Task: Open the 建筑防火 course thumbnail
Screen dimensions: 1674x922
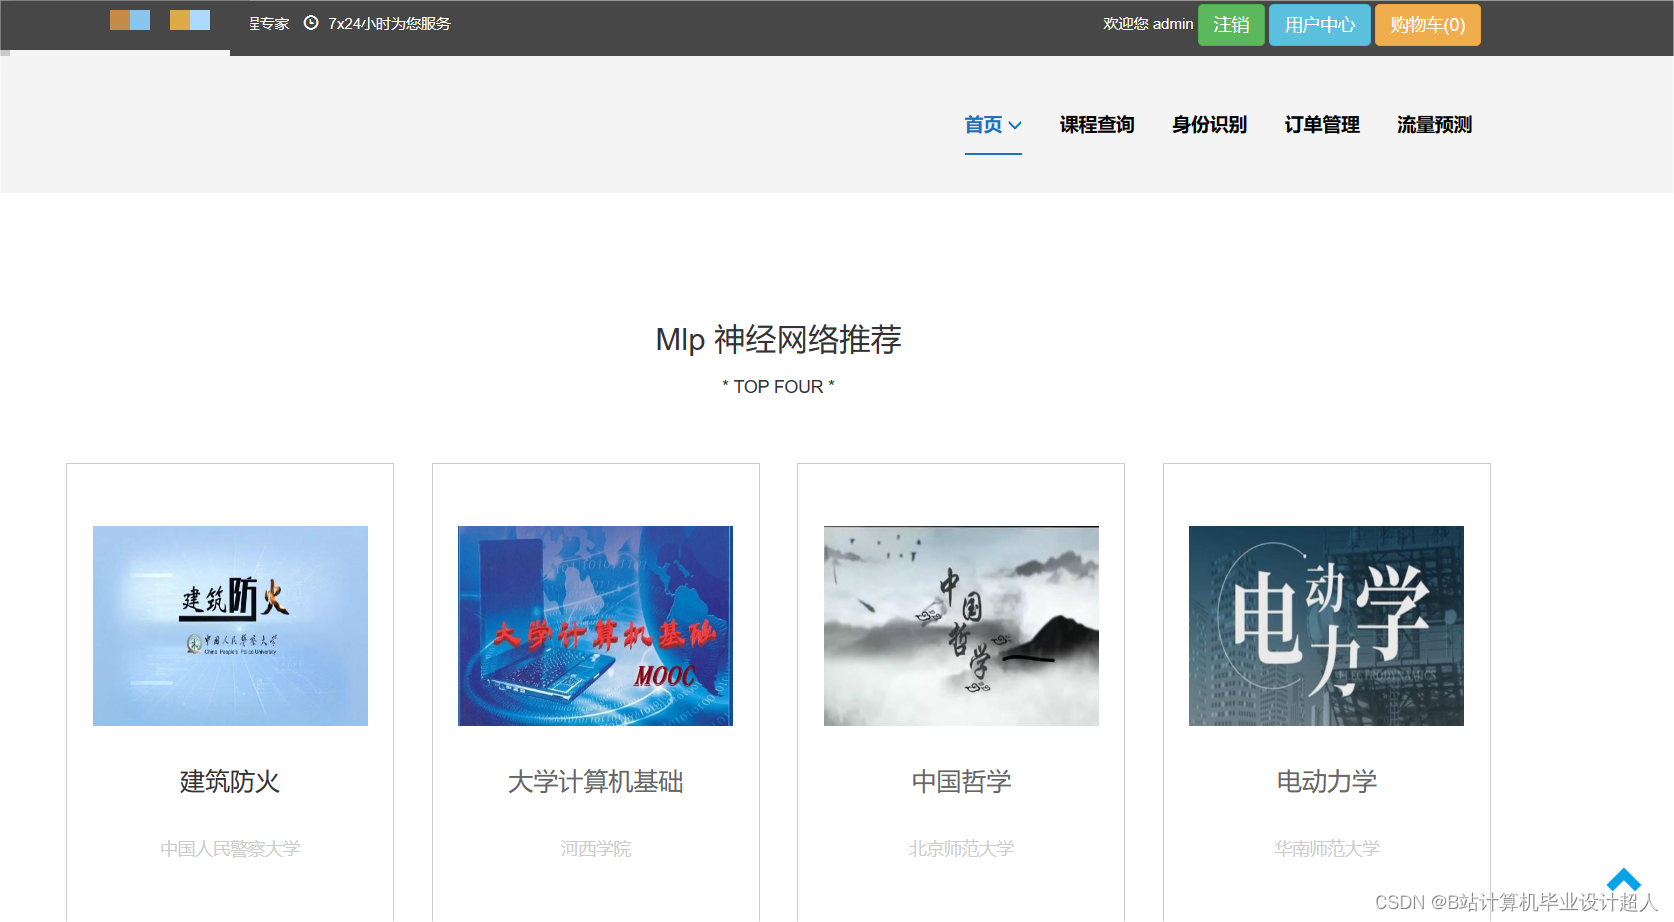Action: (230, 626)
